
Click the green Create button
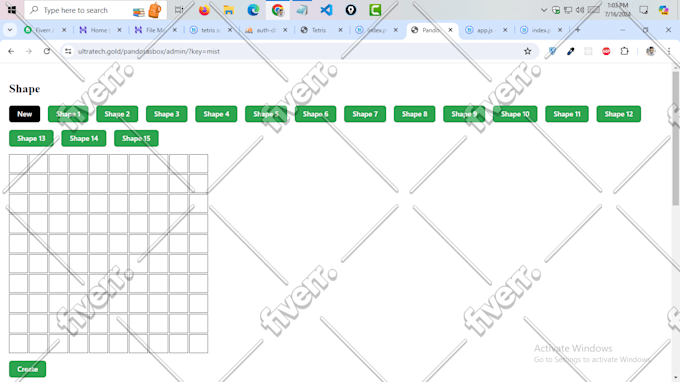click(x=27, y=369)
